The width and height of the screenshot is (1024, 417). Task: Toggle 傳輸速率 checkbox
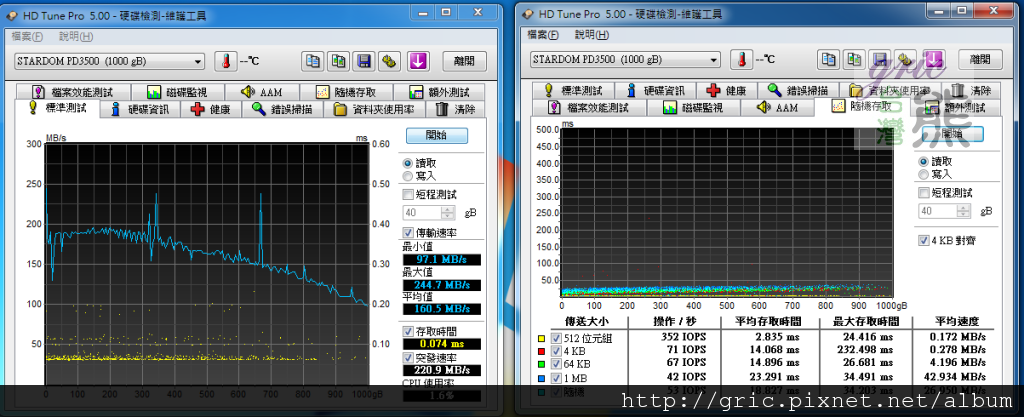click(408, 232)
